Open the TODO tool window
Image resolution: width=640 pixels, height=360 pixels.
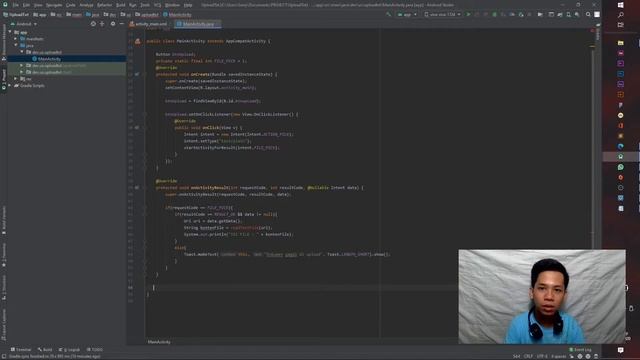tap(95, 350)
